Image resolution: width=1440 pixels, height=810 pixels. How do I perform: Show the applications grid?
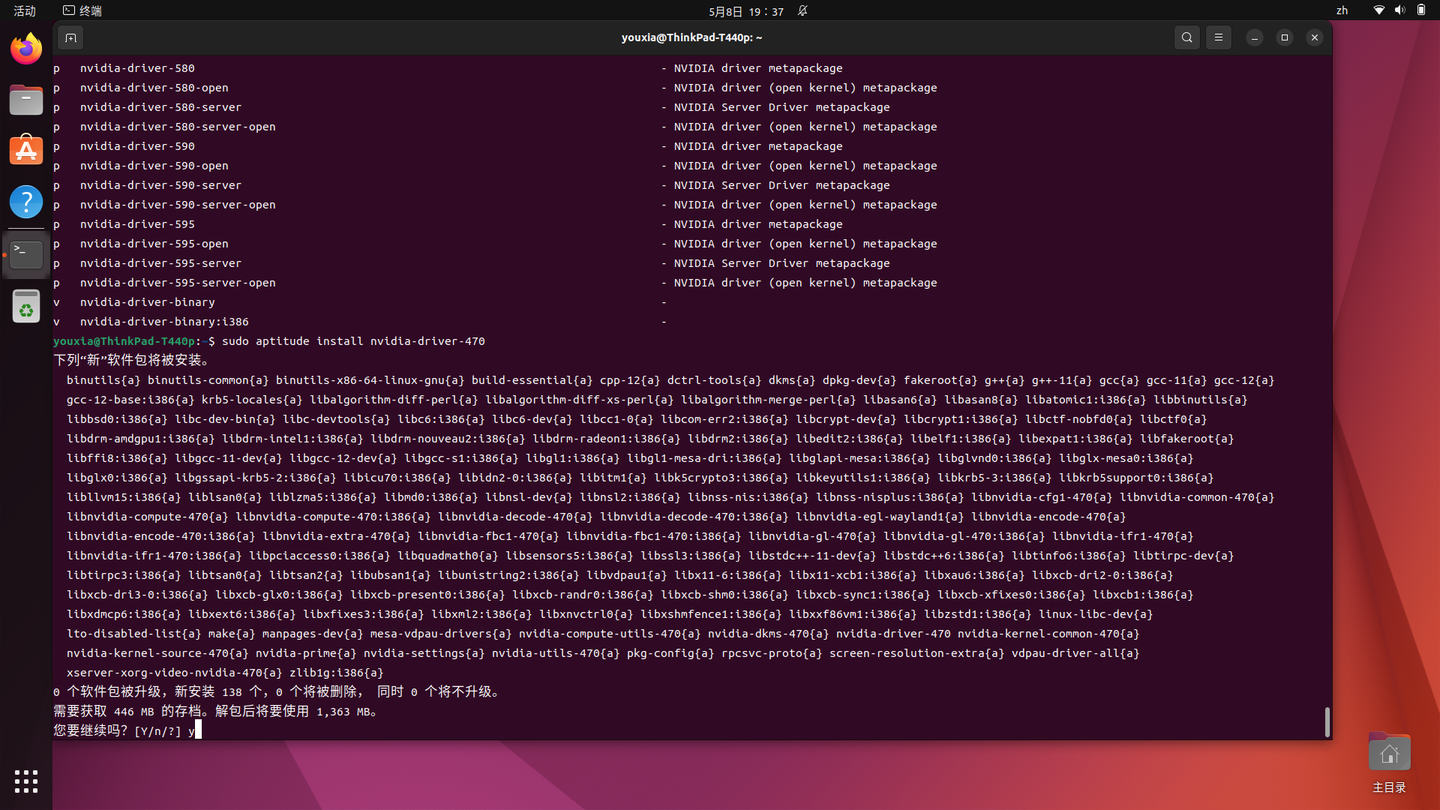(x=26, y=781)
